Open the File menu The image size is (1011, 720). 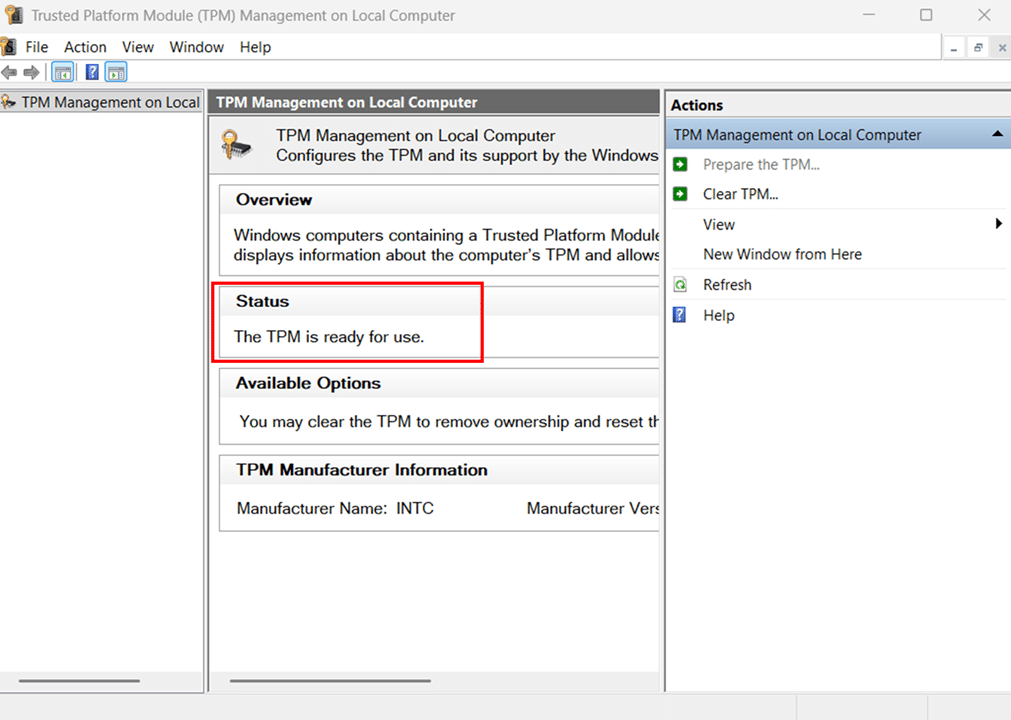tap(37, 47)
